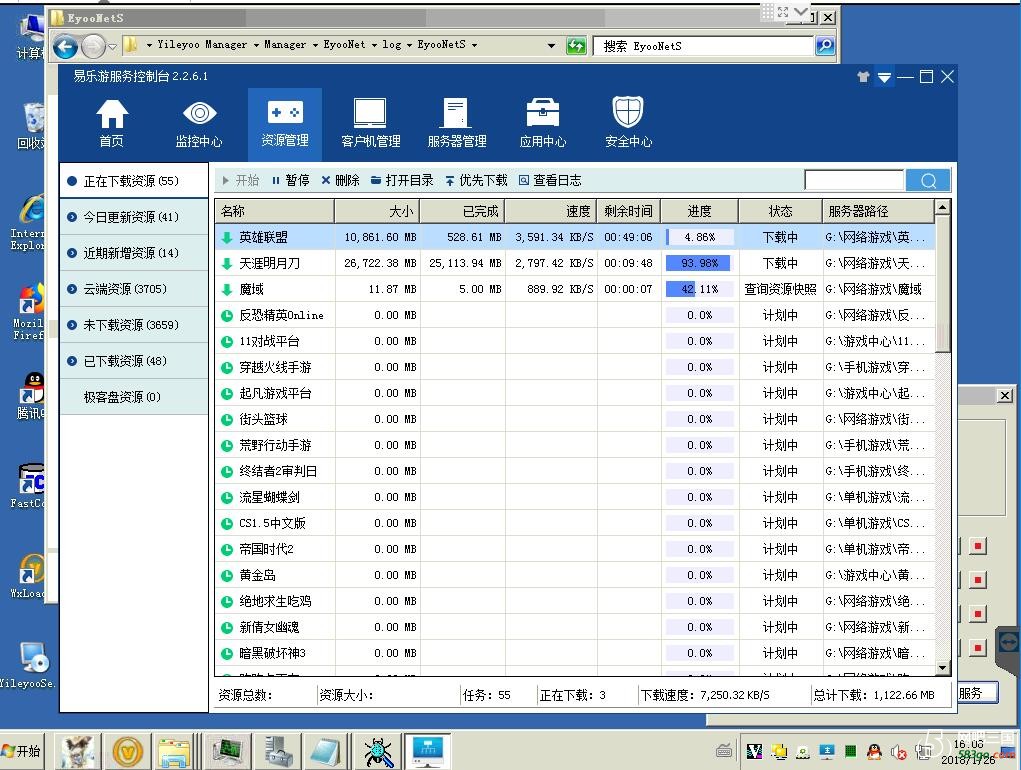Click the blue magnifier search button
1021x770 pixels.
pos(928,180)
